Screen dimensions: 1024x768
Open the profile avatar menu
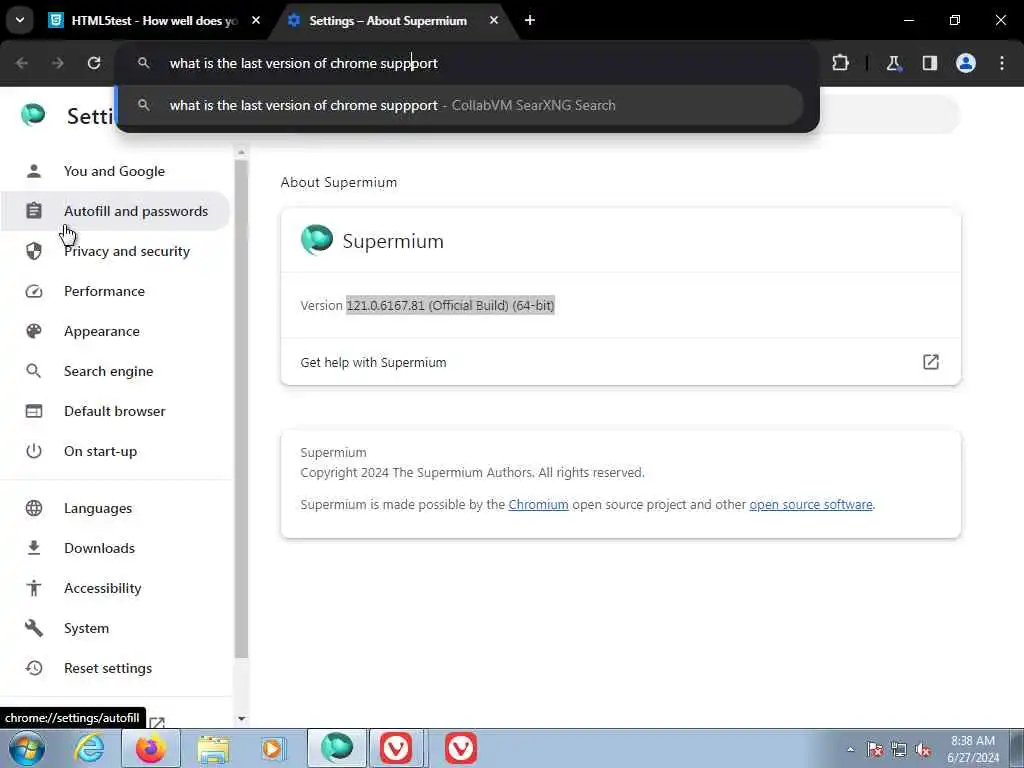[x=966, y=63]
